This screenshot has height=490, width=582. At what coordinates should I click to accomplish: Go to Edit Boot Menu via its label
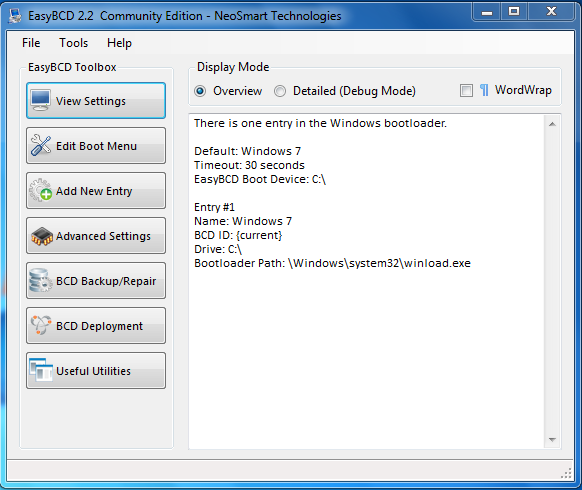pyautogui.click(x=97, y=146)
